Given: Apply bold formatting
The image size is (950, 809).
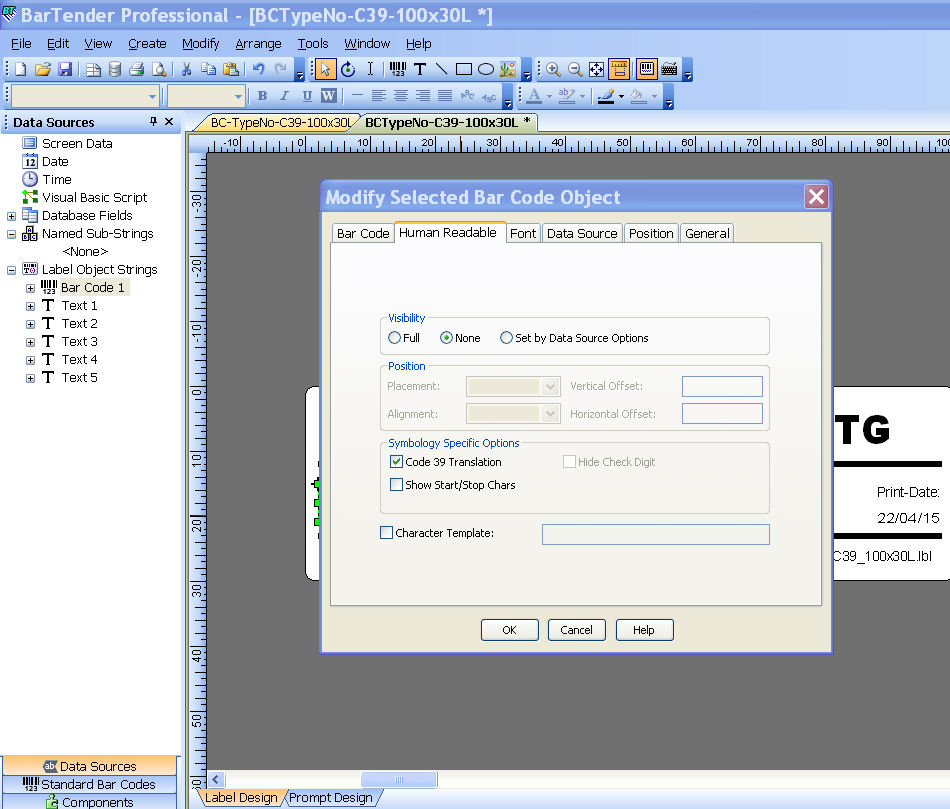Looking at the screenshot, I should click(262, 96).
